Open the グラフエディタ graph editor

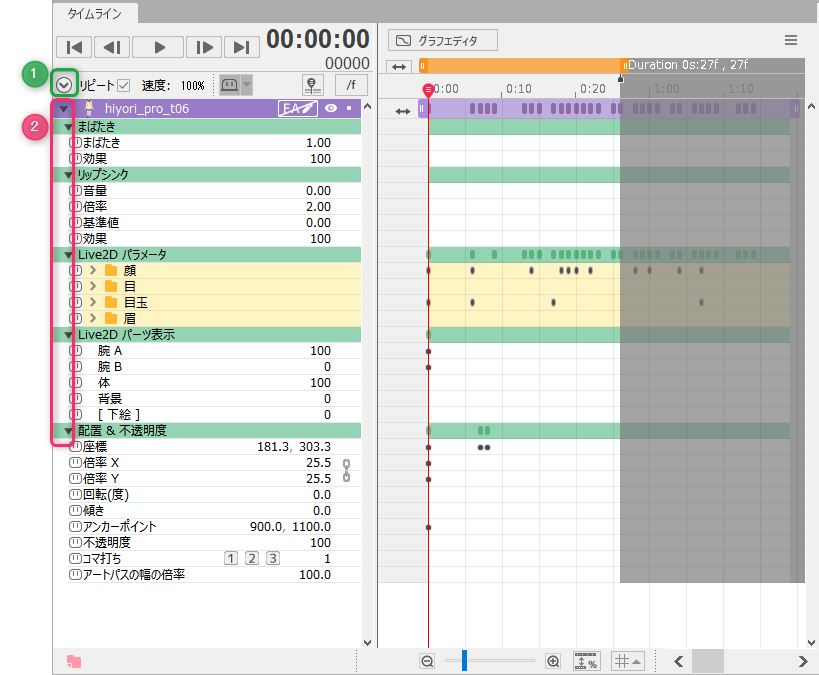442,40
